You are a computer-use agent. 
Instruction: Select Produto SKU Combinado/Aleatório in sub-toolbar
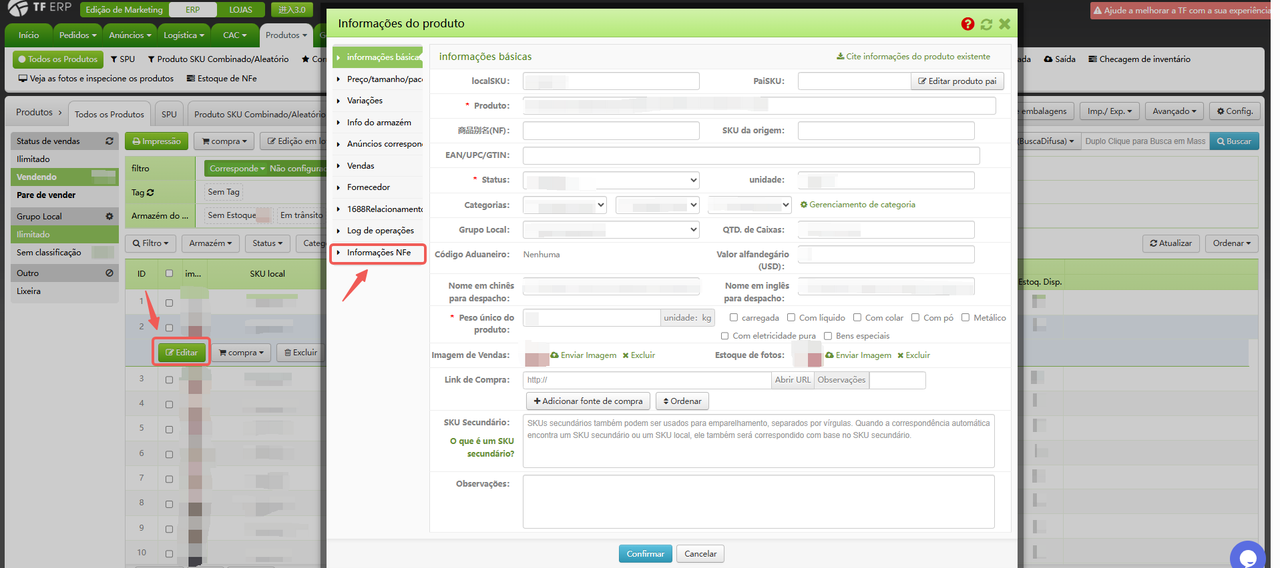click(218, 59)
